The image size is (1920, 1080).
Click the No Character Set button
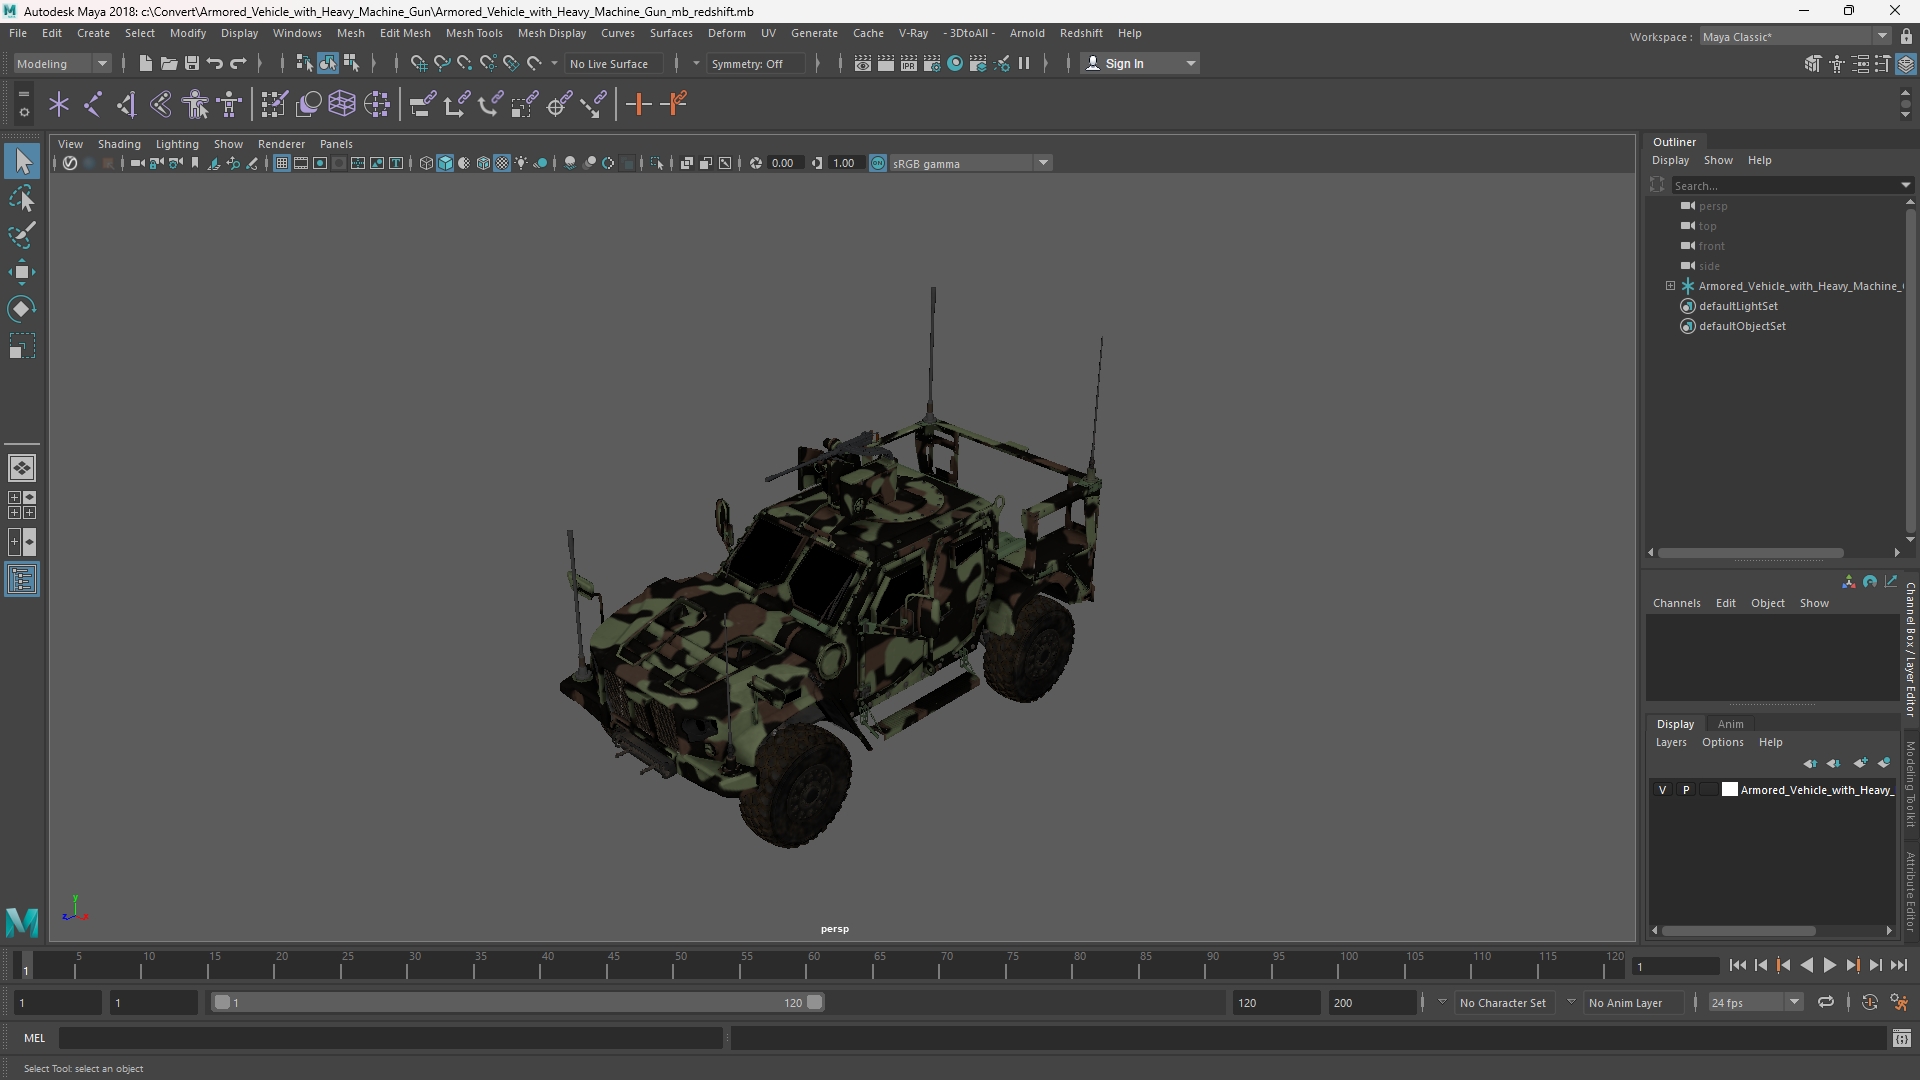click(x=1502, y=1002)
